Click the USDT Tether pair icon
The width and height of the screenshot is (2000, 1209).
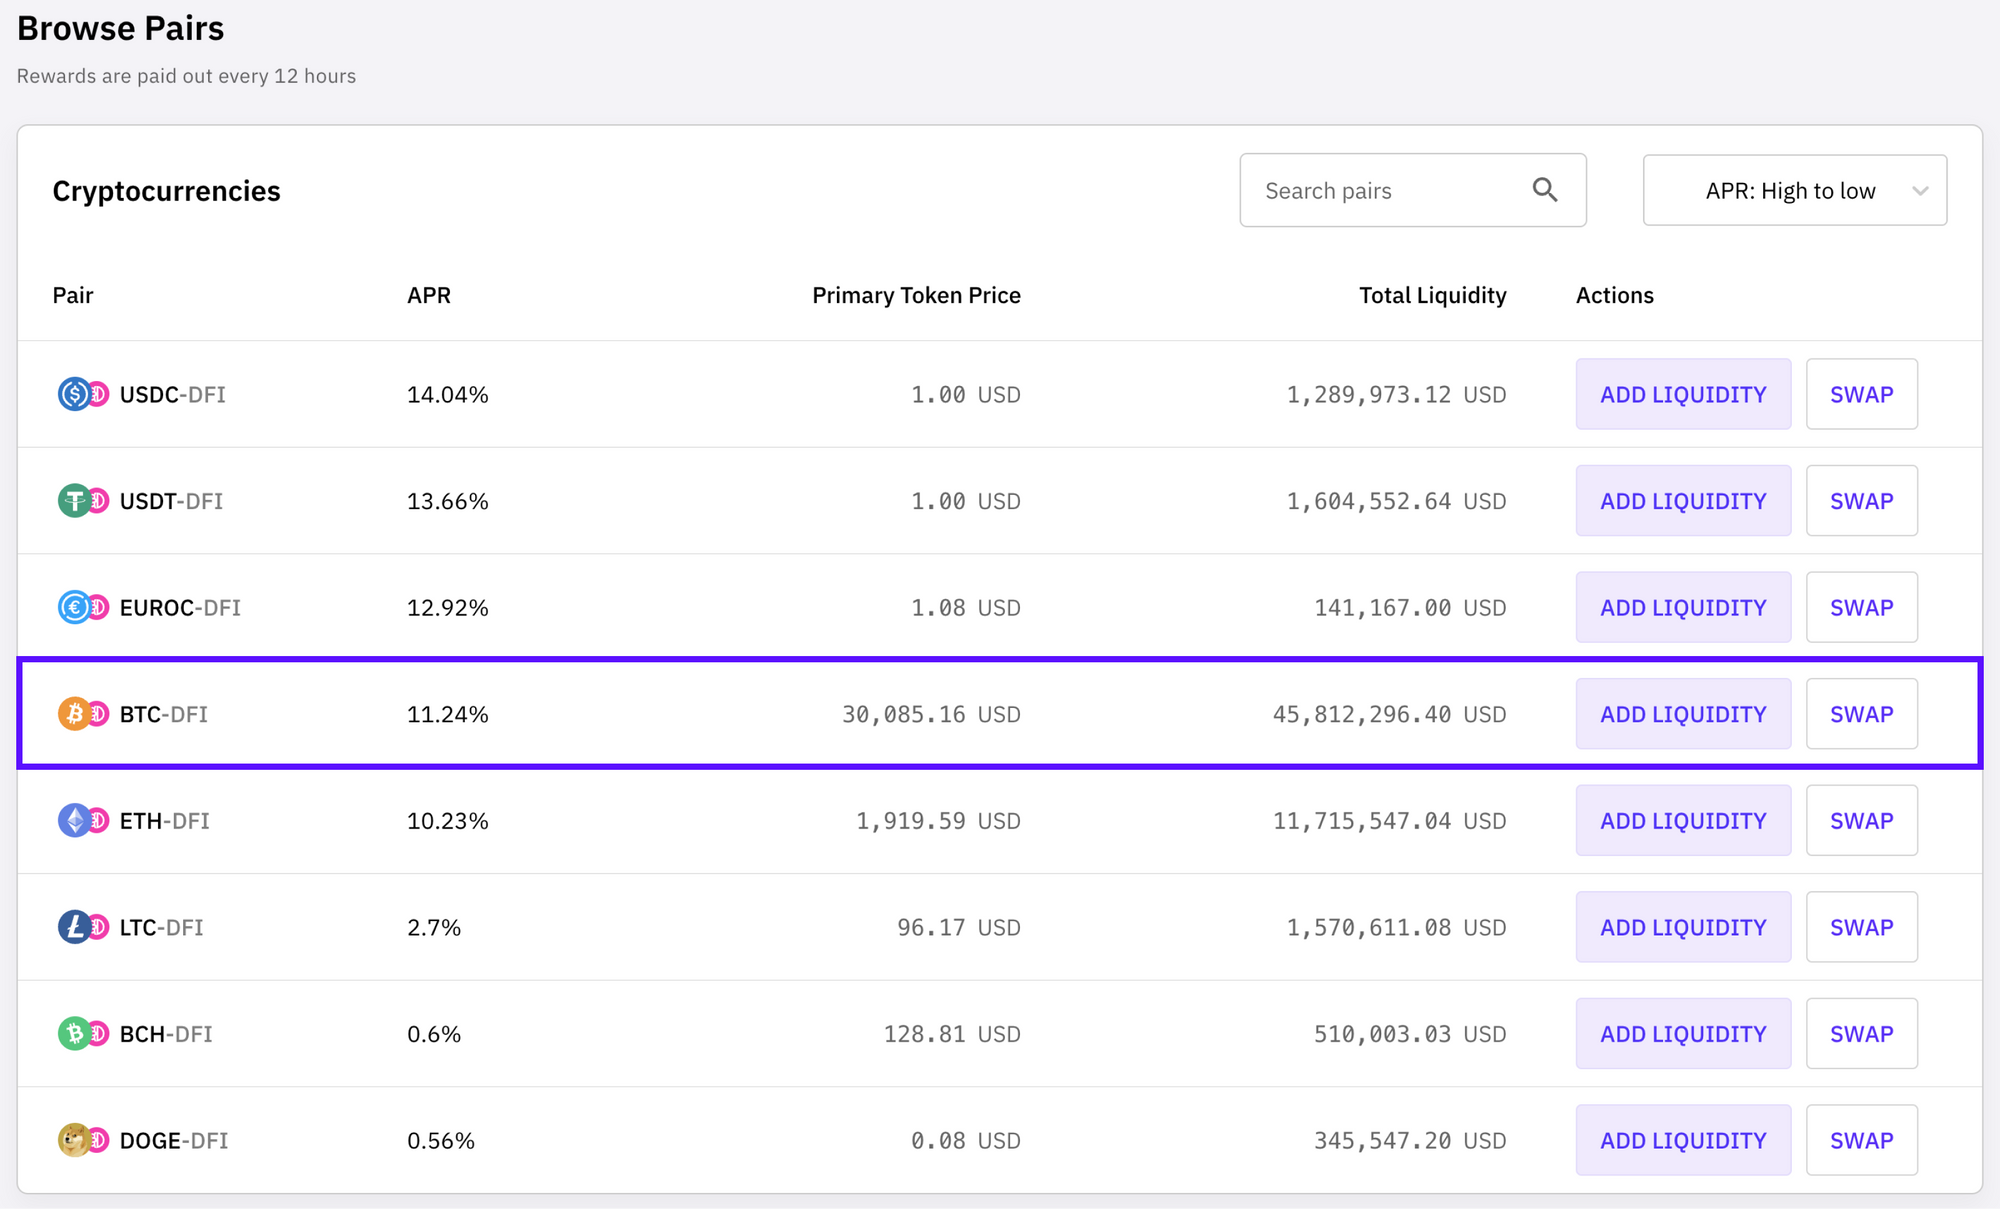(x=75, y=501)
